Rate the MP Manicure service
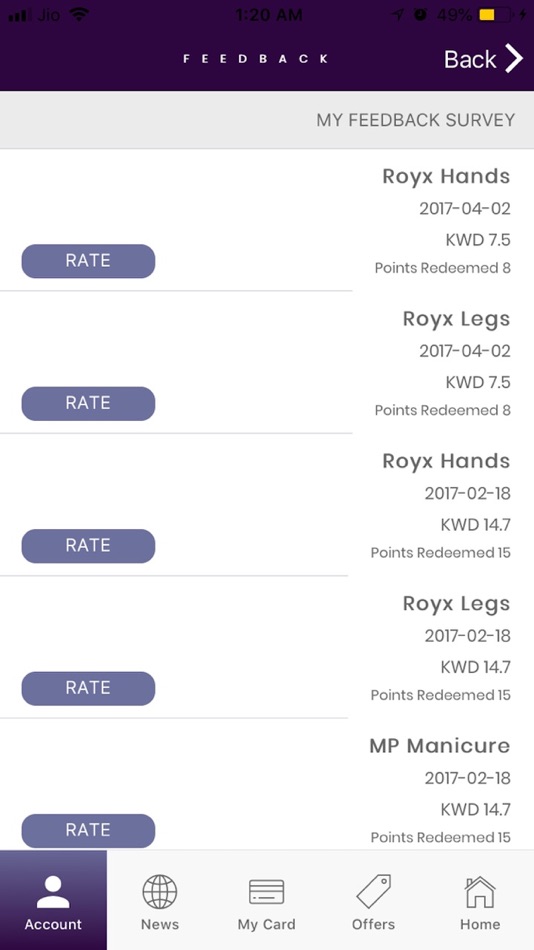Viewport: 534px width, 950px height. coord(88,831)
